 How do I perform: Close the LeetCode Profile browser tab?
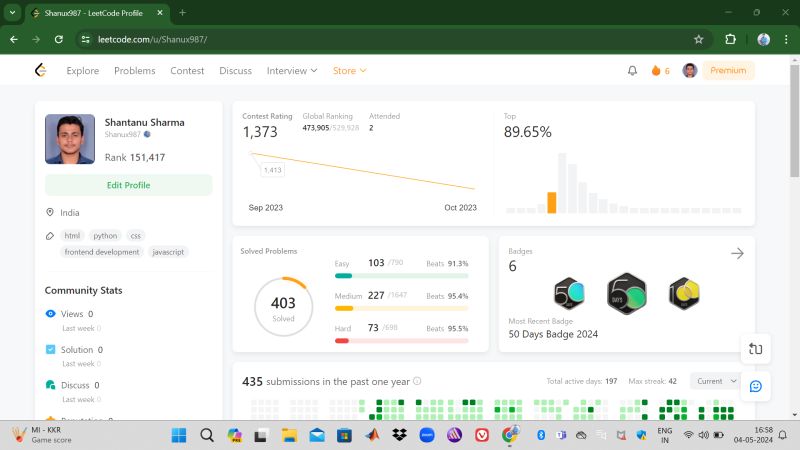(x=160, y=13)
